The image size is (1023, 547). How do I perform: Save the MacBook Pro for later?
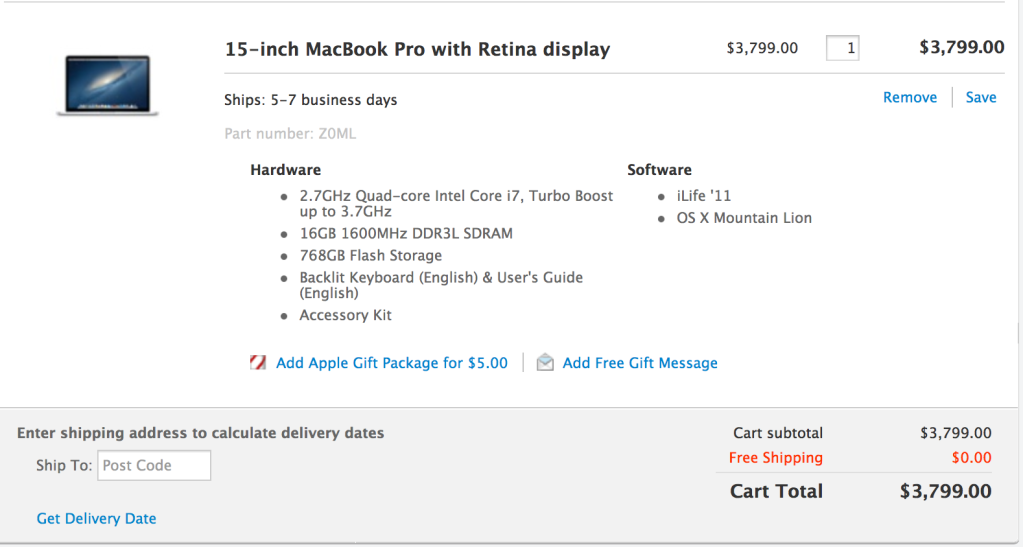pyautogui.click(x=981, y=97)
